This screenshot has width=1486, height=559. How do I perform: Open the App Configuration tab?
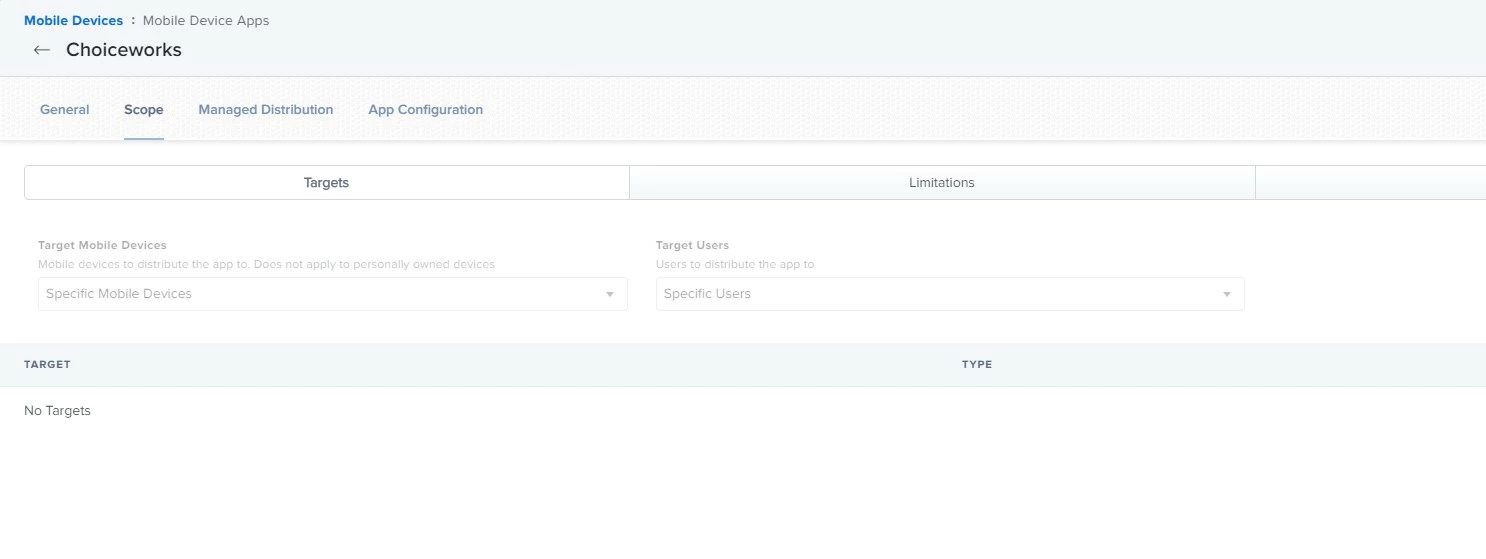426,110
